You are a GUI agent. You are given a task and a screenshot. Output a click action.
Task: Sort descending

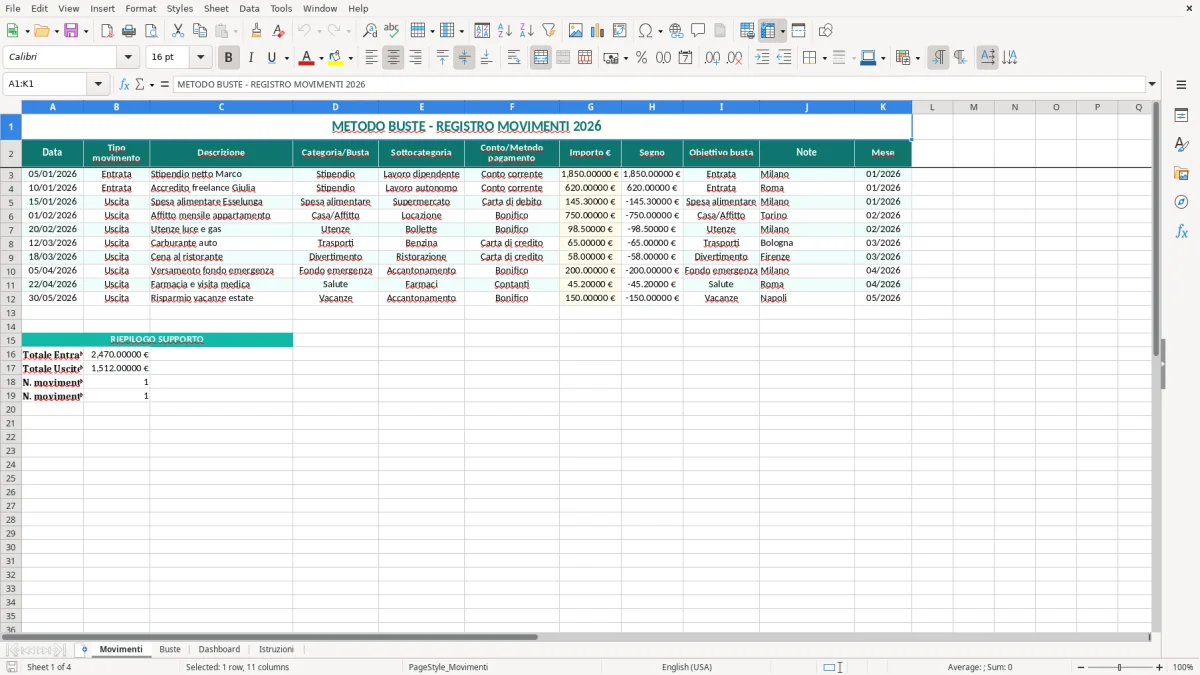[526, 31]
